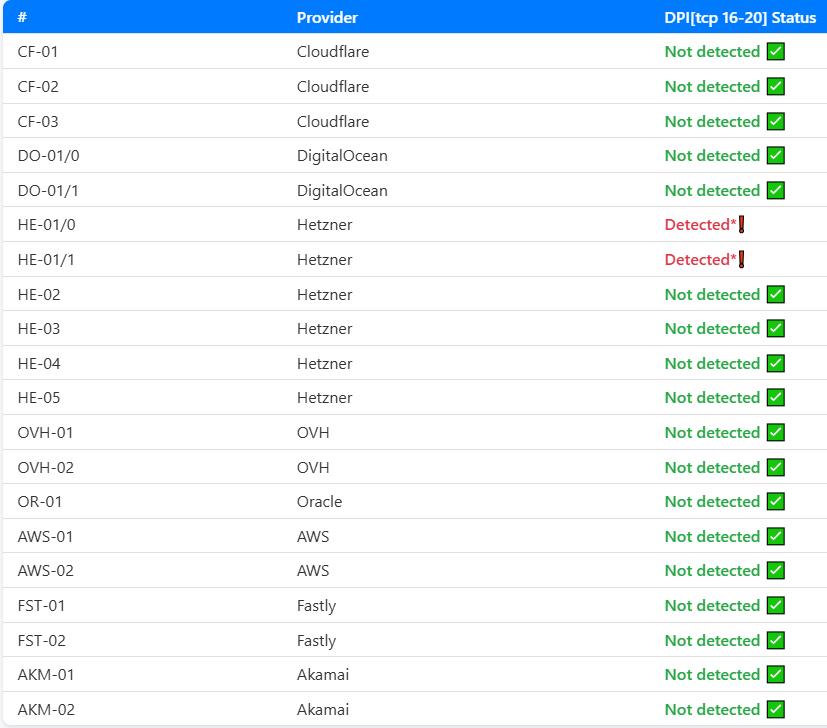Select the 'OVH-01' identifier cell
The width and height of the screenshot is (827, 728).
pyautogui.click(x=45, y=433)
